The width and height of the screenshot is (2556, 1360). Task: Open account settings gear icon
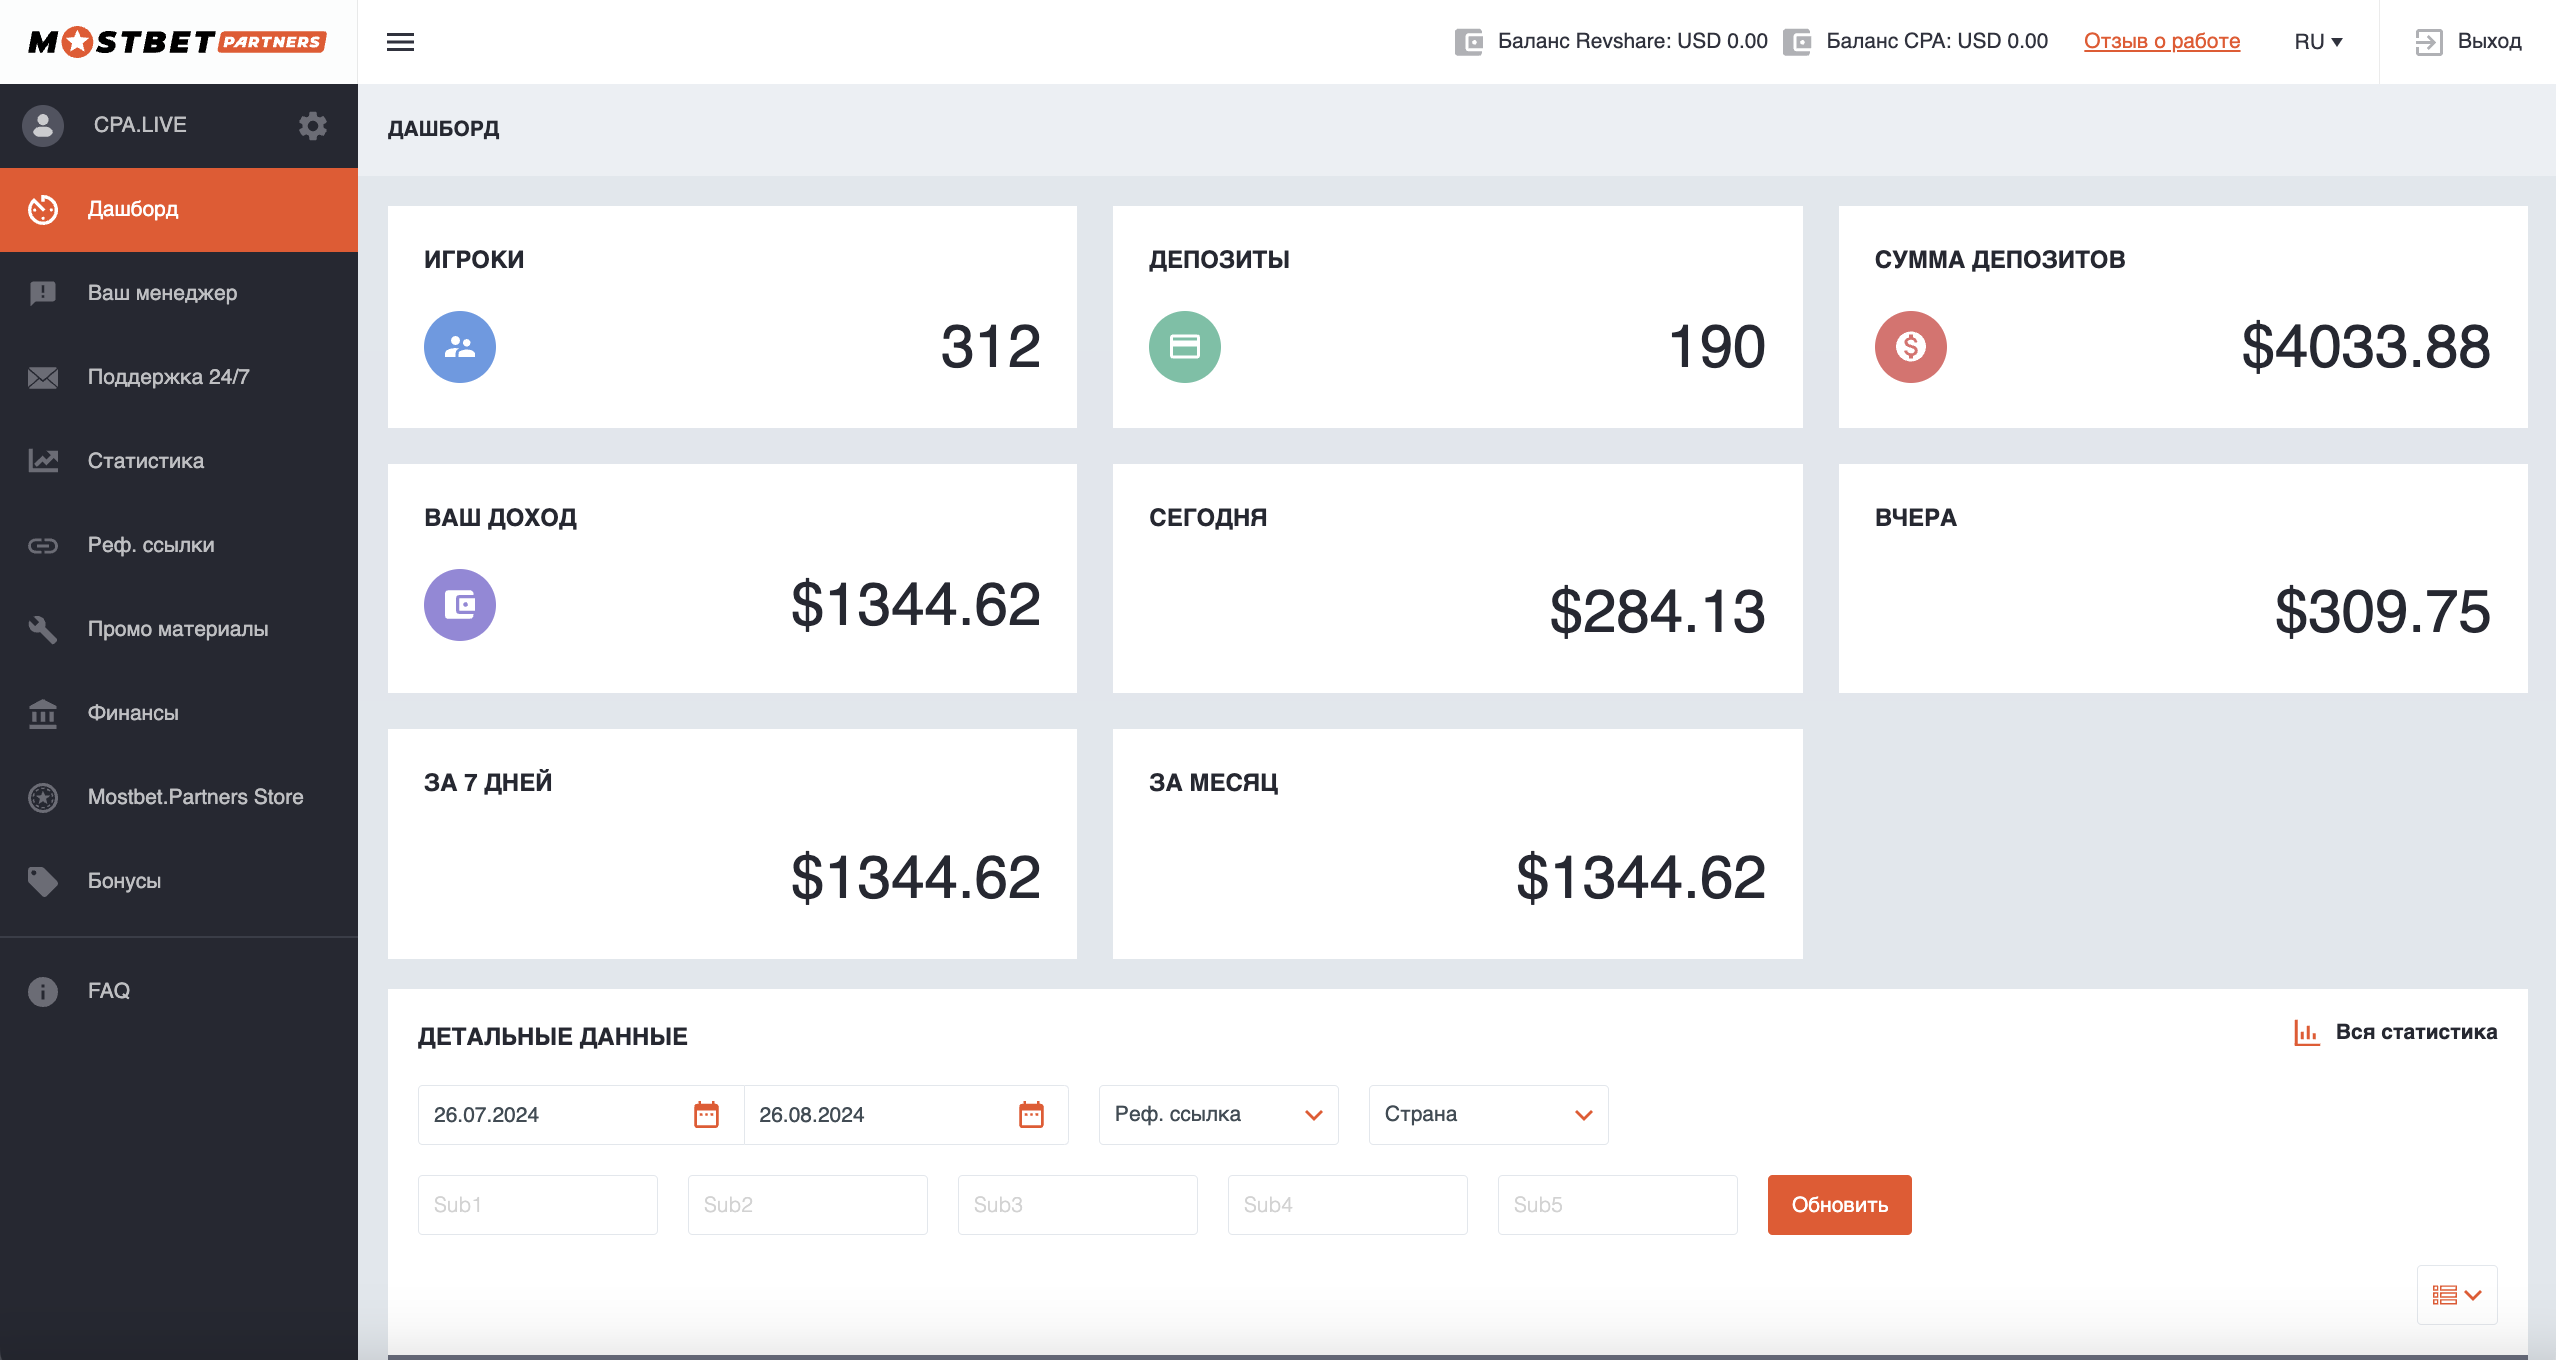[313, 125]
